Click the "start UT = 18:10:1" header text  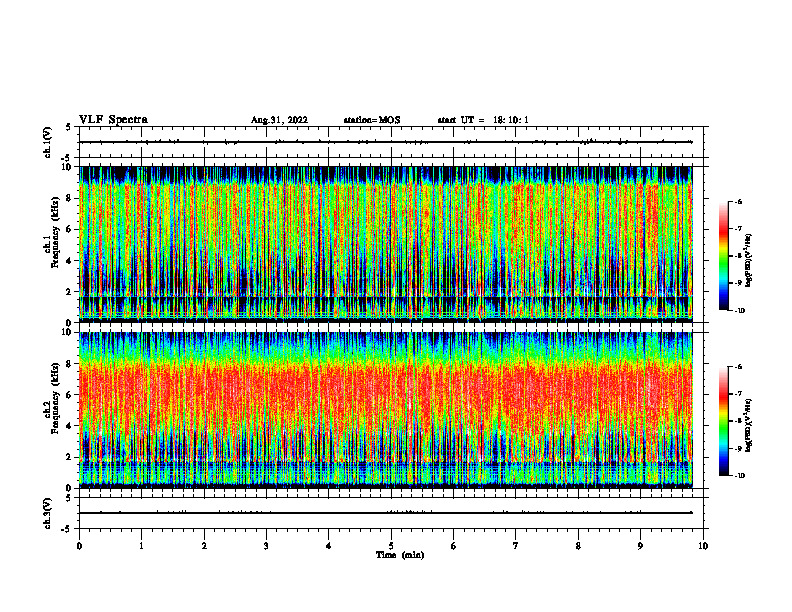[483, 120]
